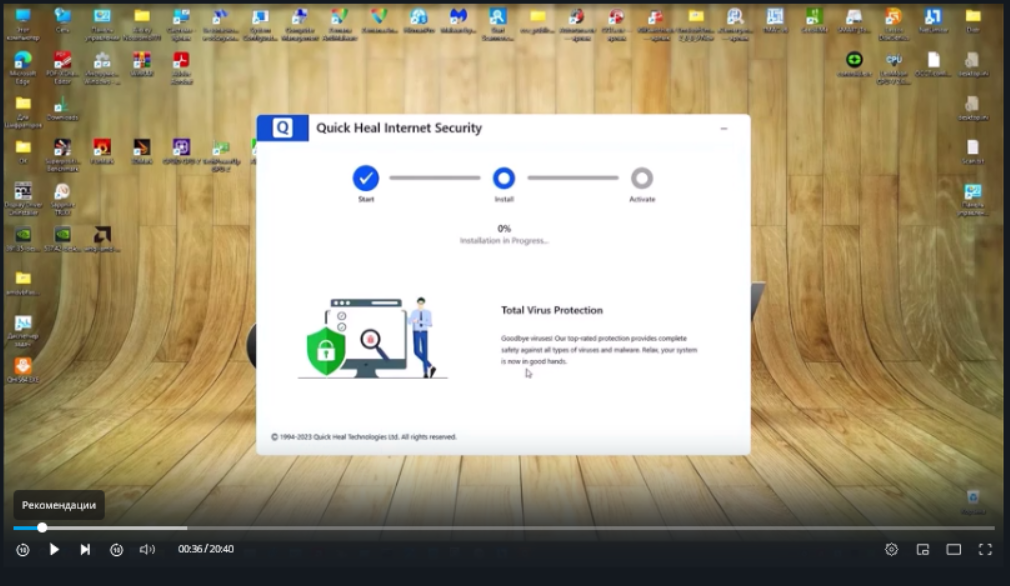Open the Adobe Reader desktop shortcut
This screenshot has width=1010, height=586.
pos(181,68)
